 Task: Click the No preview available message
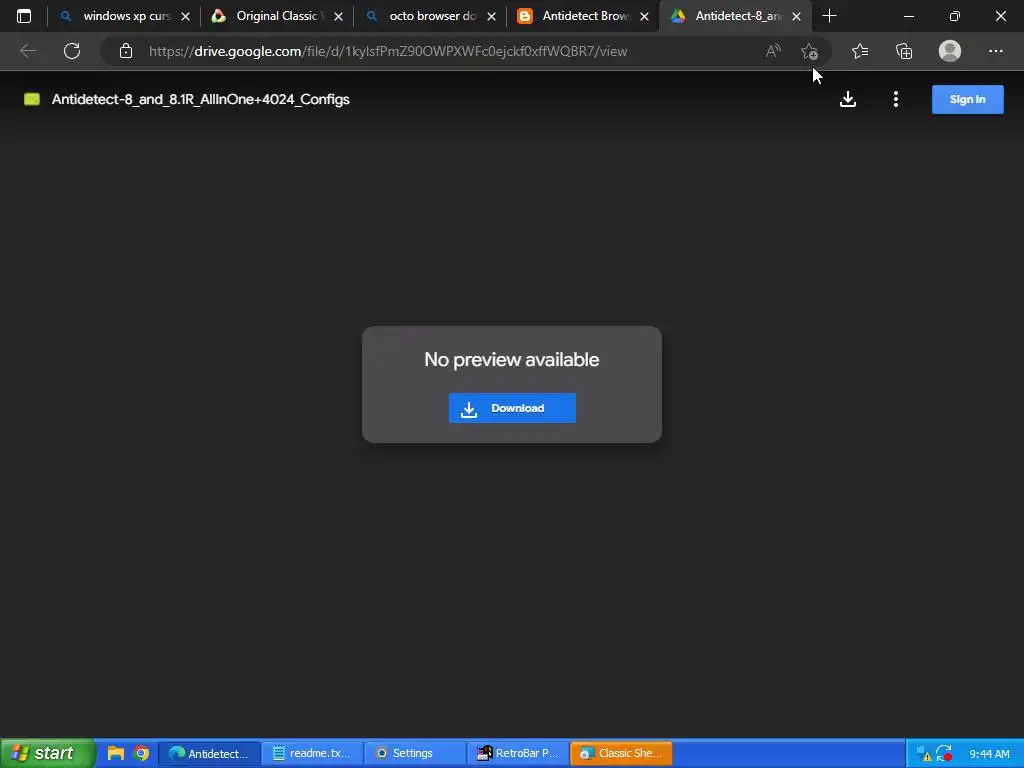tap(511, 360)
